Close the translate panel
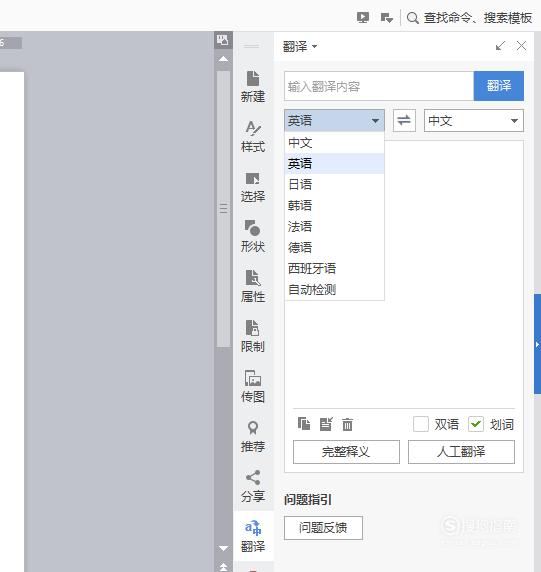The image size is (541, 572). click(x=521, y=46)
